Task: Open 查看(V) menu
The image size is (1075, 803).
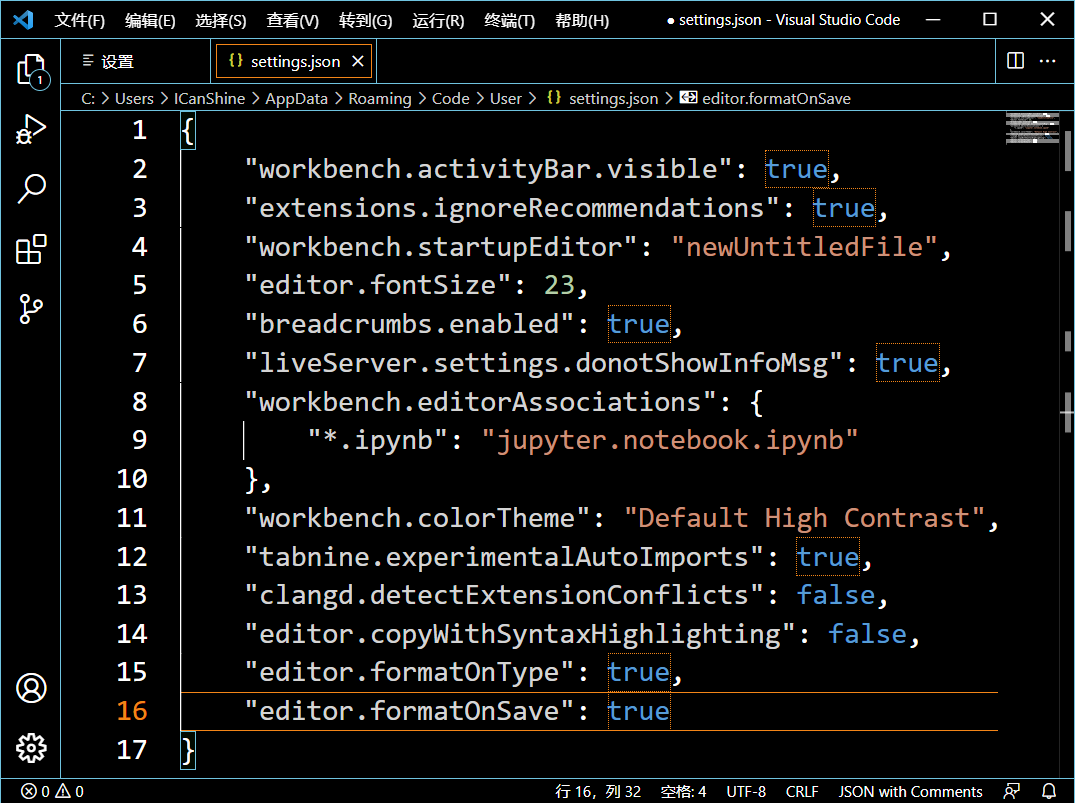Action: [293, 21]
